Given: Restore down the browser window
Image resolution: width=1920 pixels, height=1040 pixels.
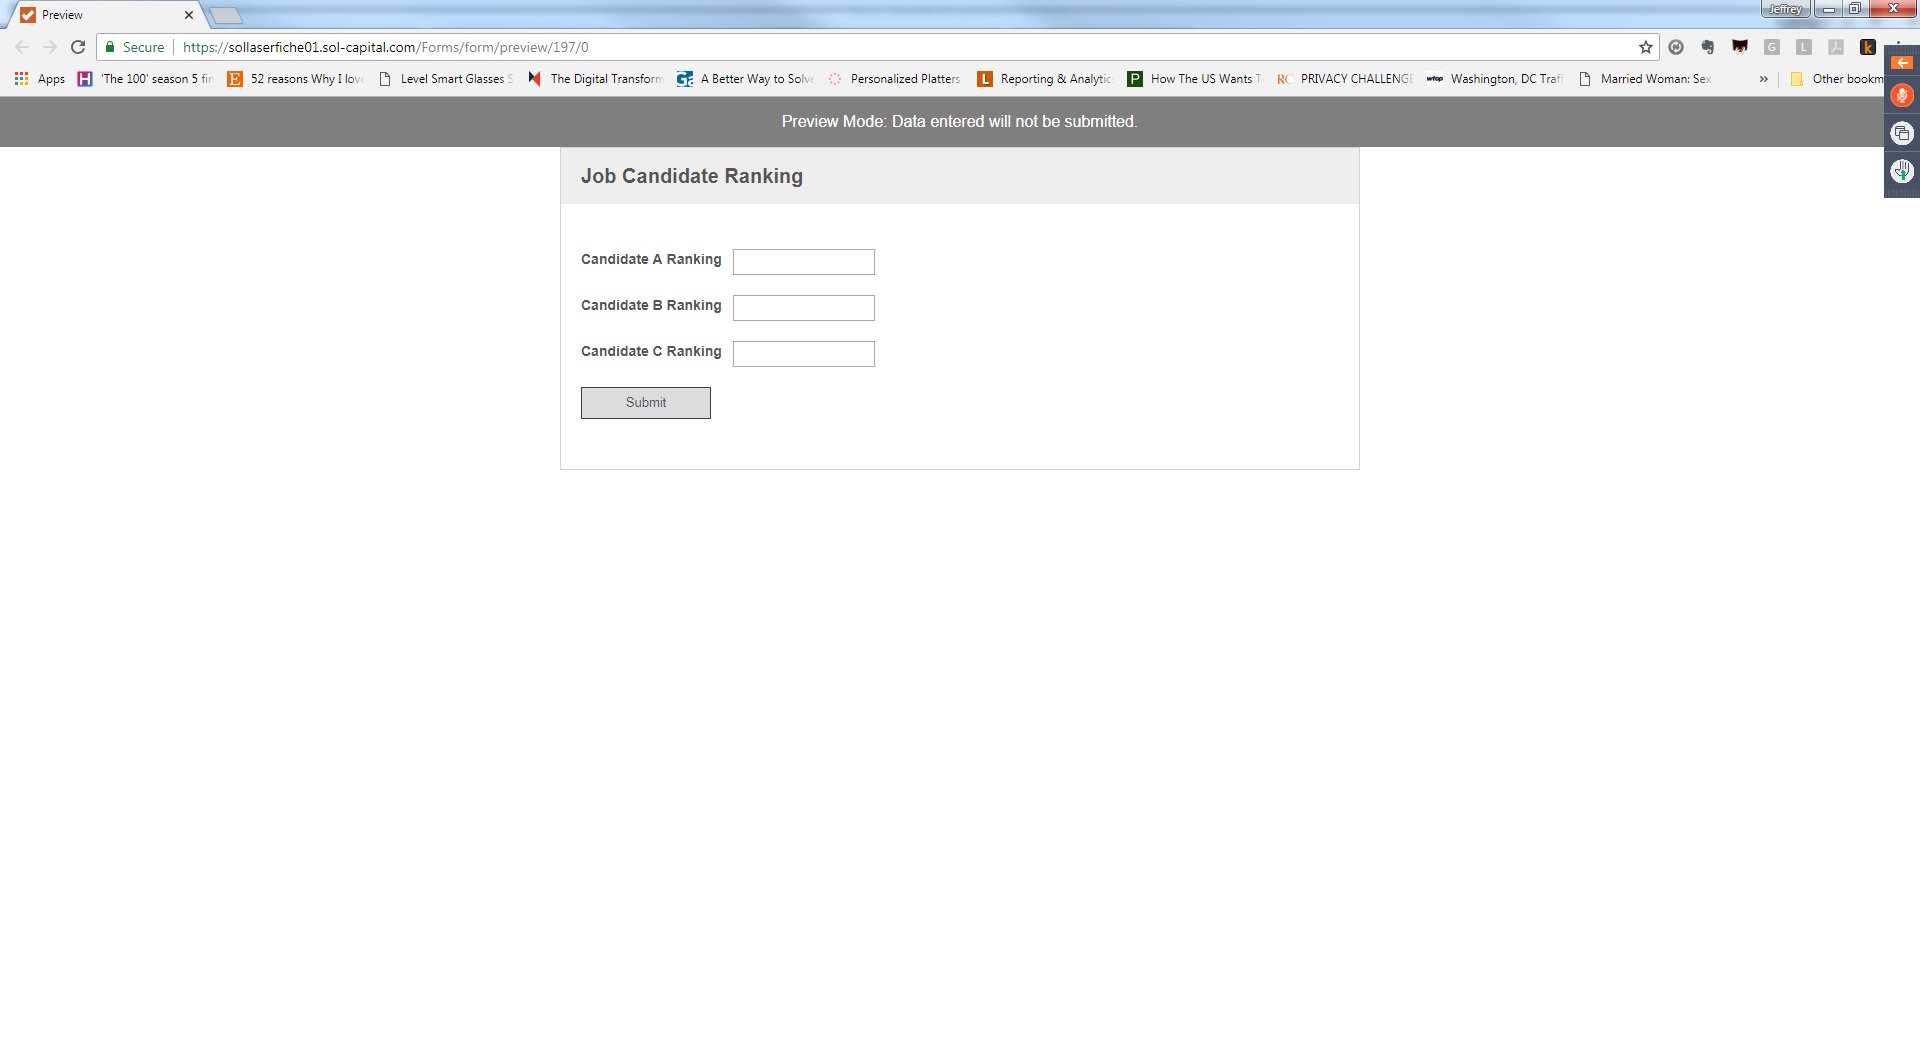Looking at the screenshot, I should pyautogui.click(x=1854, y=9).
